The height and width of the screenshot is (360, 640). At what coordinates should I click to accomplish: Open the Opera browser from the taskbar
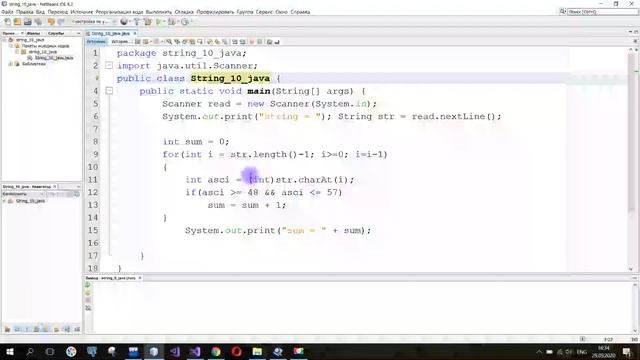click(x=237, y=351)
